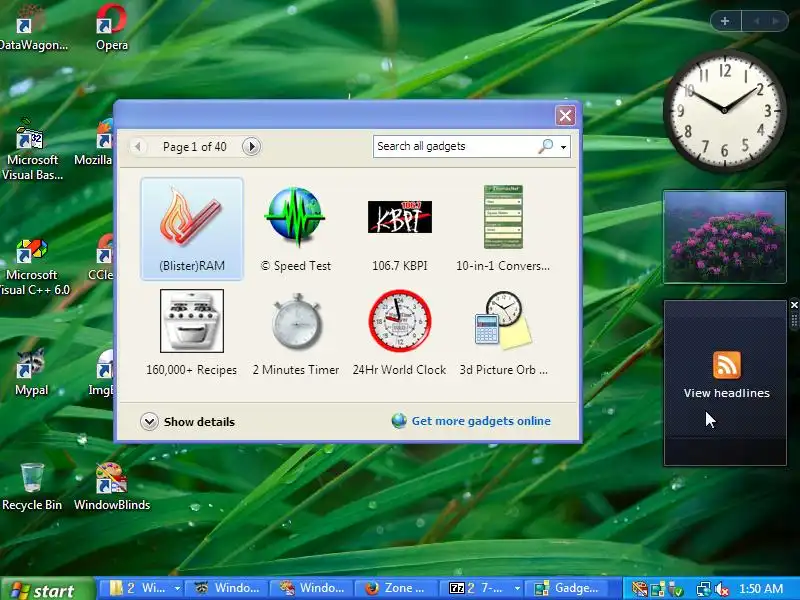Expand Show details chevron
This screenshot has width=800, height=600.
tap(149, 422)
